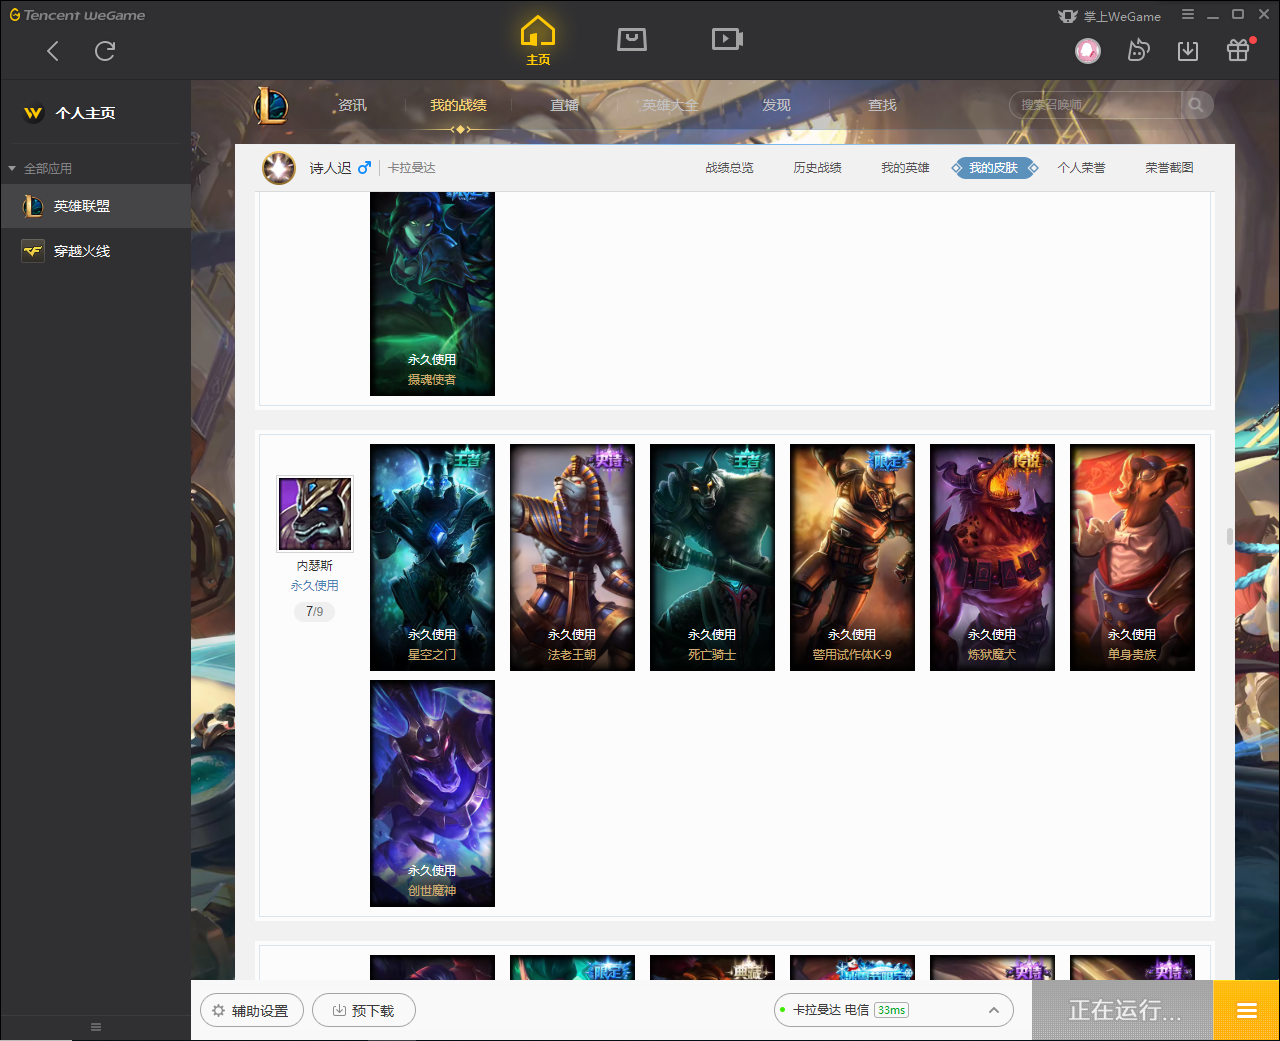Switch to 我的皮肤 sub-tab
Screen dimensions: 1280x1041
coord(993,168)
